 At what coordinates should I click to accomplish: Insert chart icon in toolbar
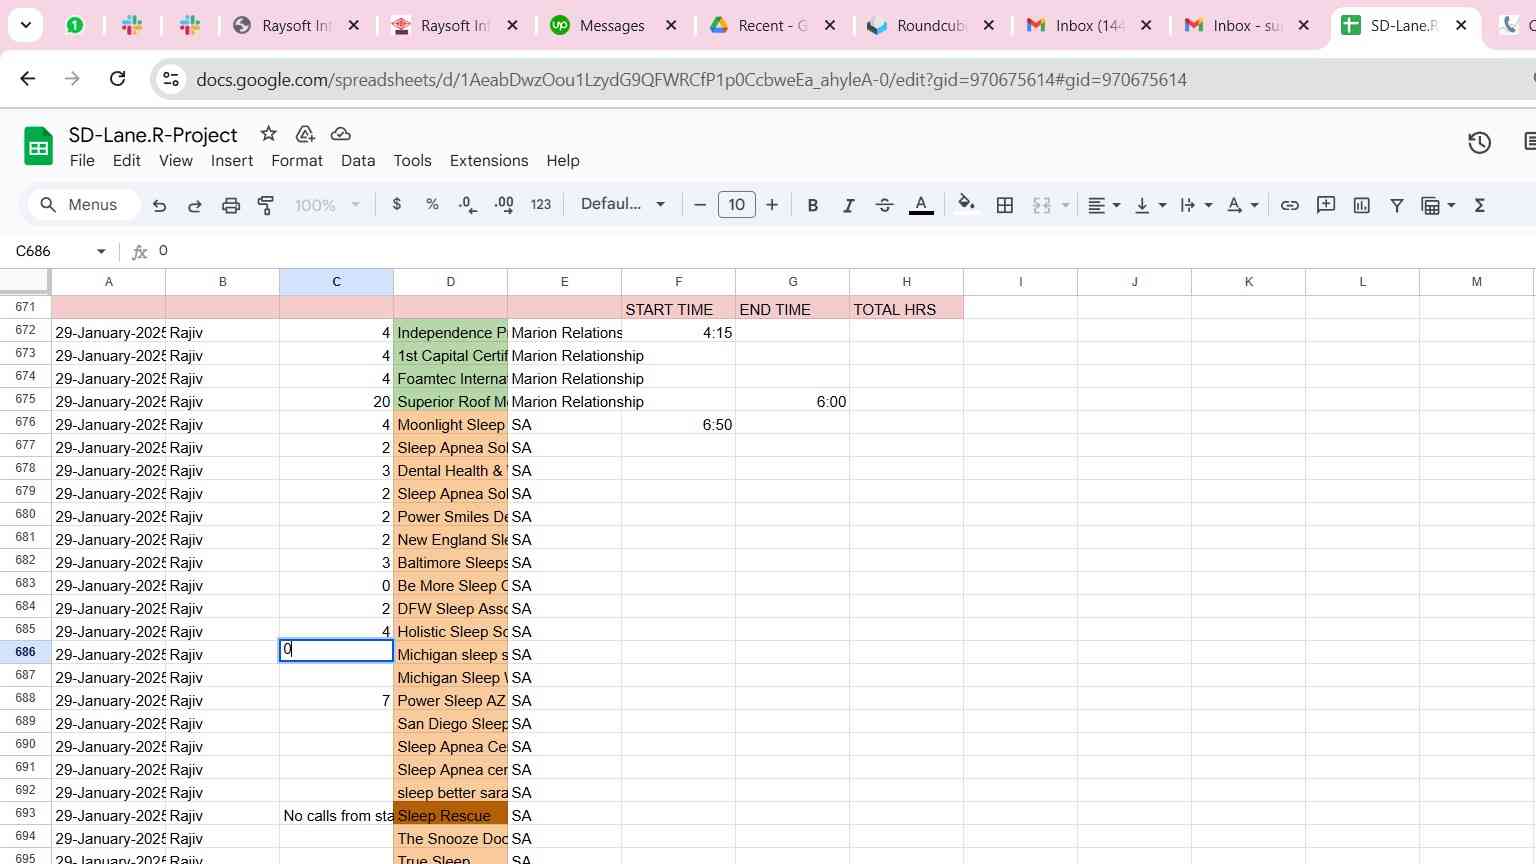coord(1362,205)
